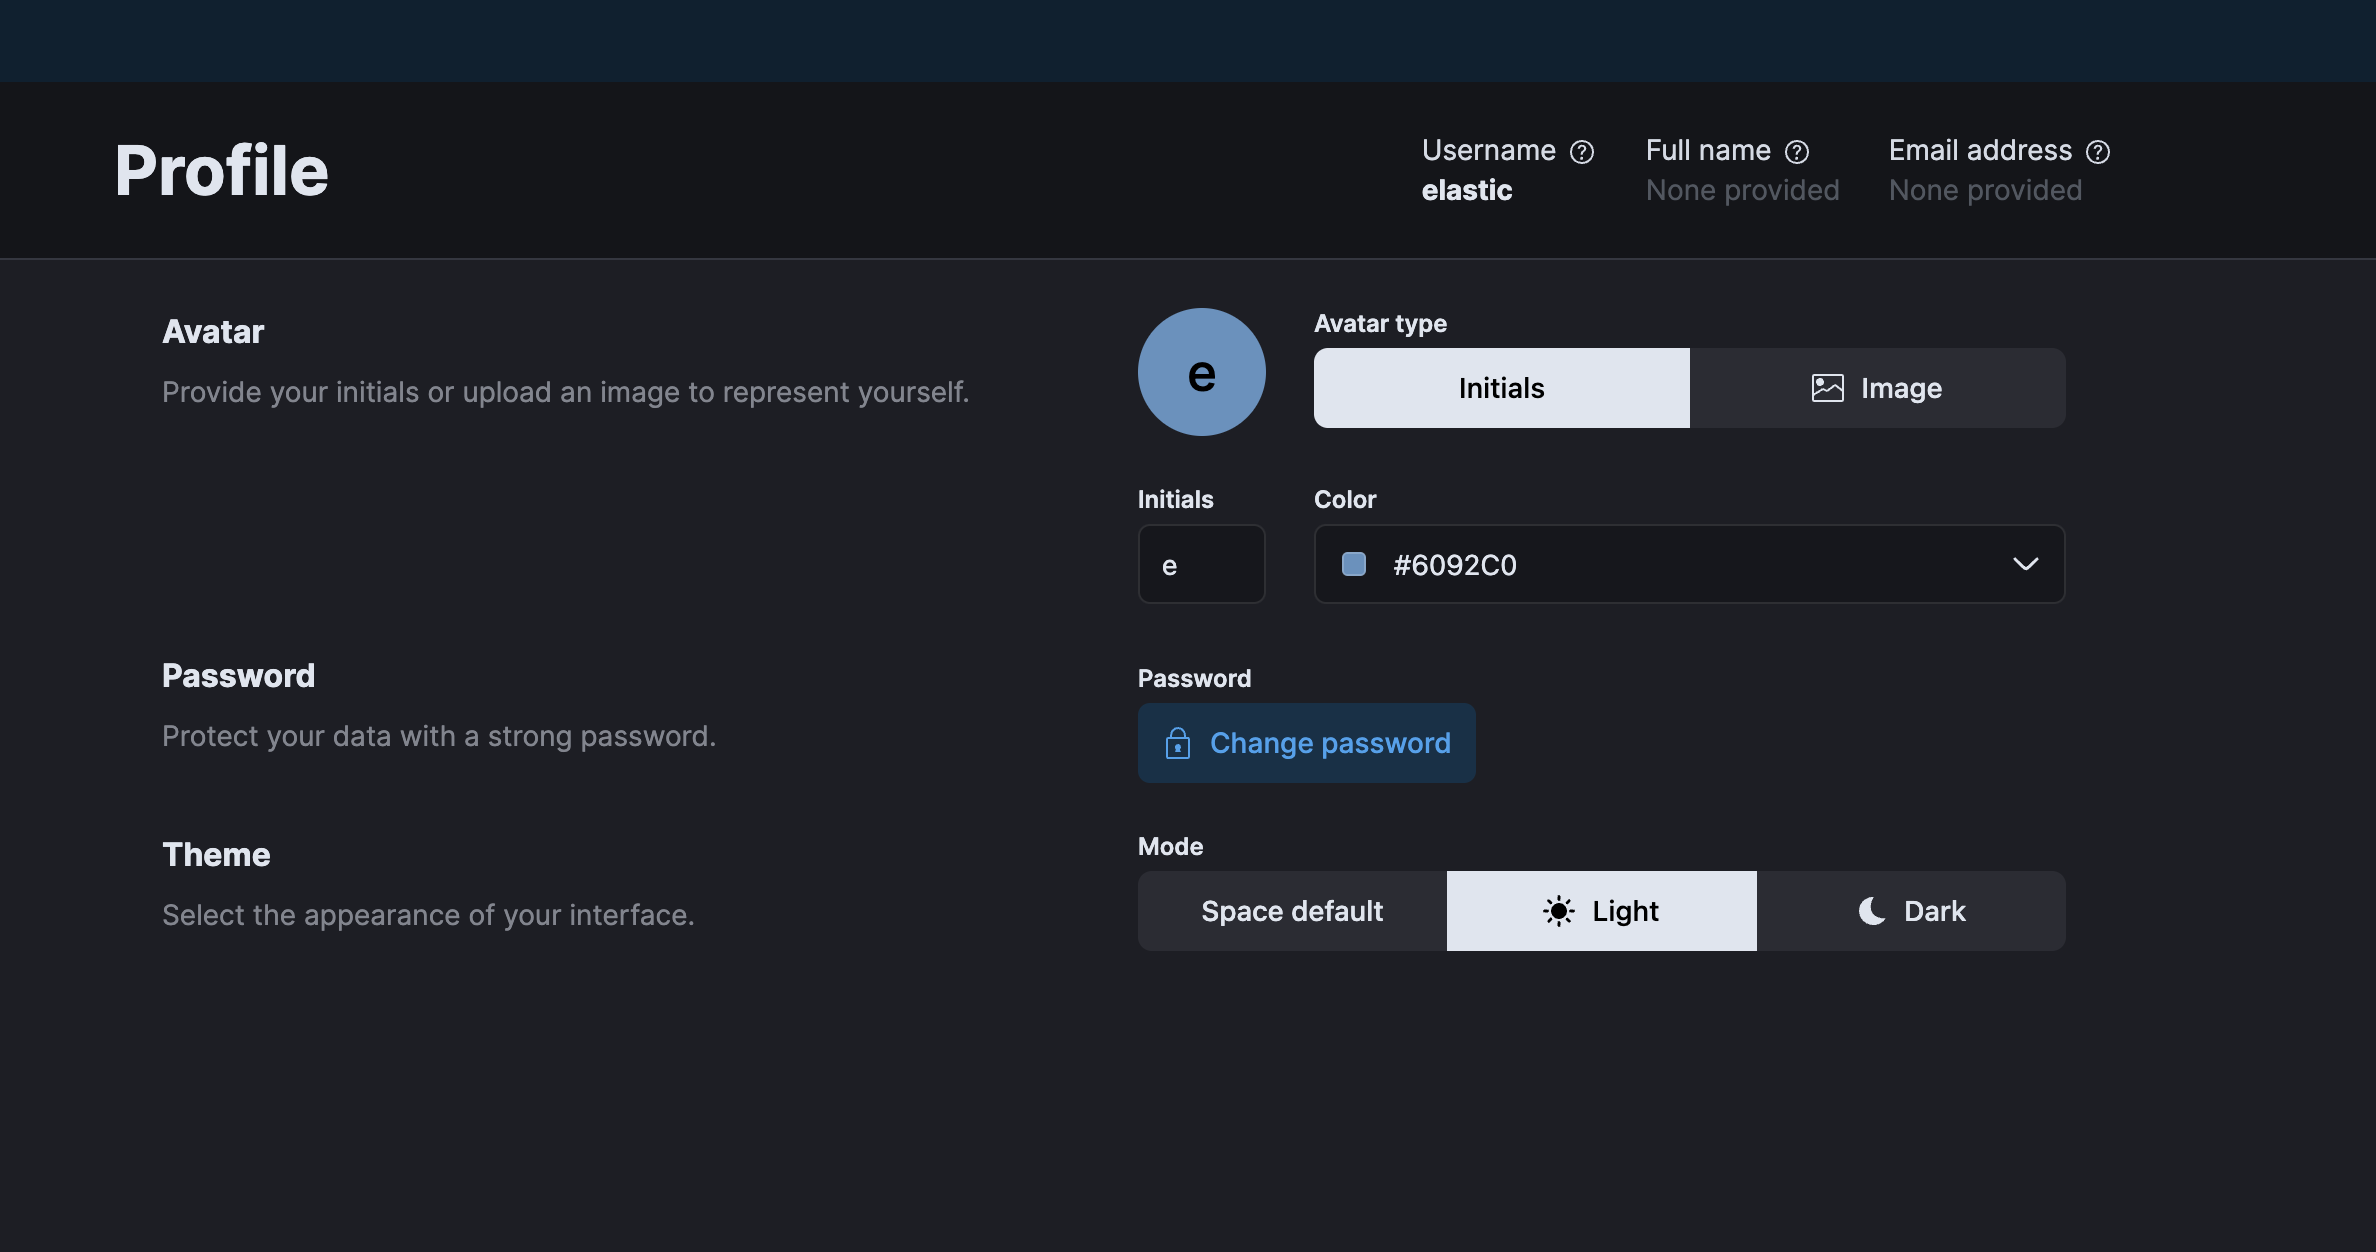Click the Username help icon

(x=1582, y=151)
